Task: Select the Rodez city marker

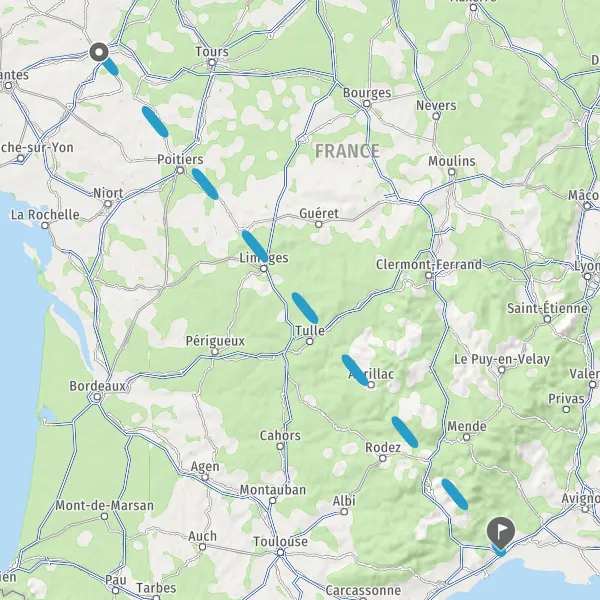Action: 383,458
